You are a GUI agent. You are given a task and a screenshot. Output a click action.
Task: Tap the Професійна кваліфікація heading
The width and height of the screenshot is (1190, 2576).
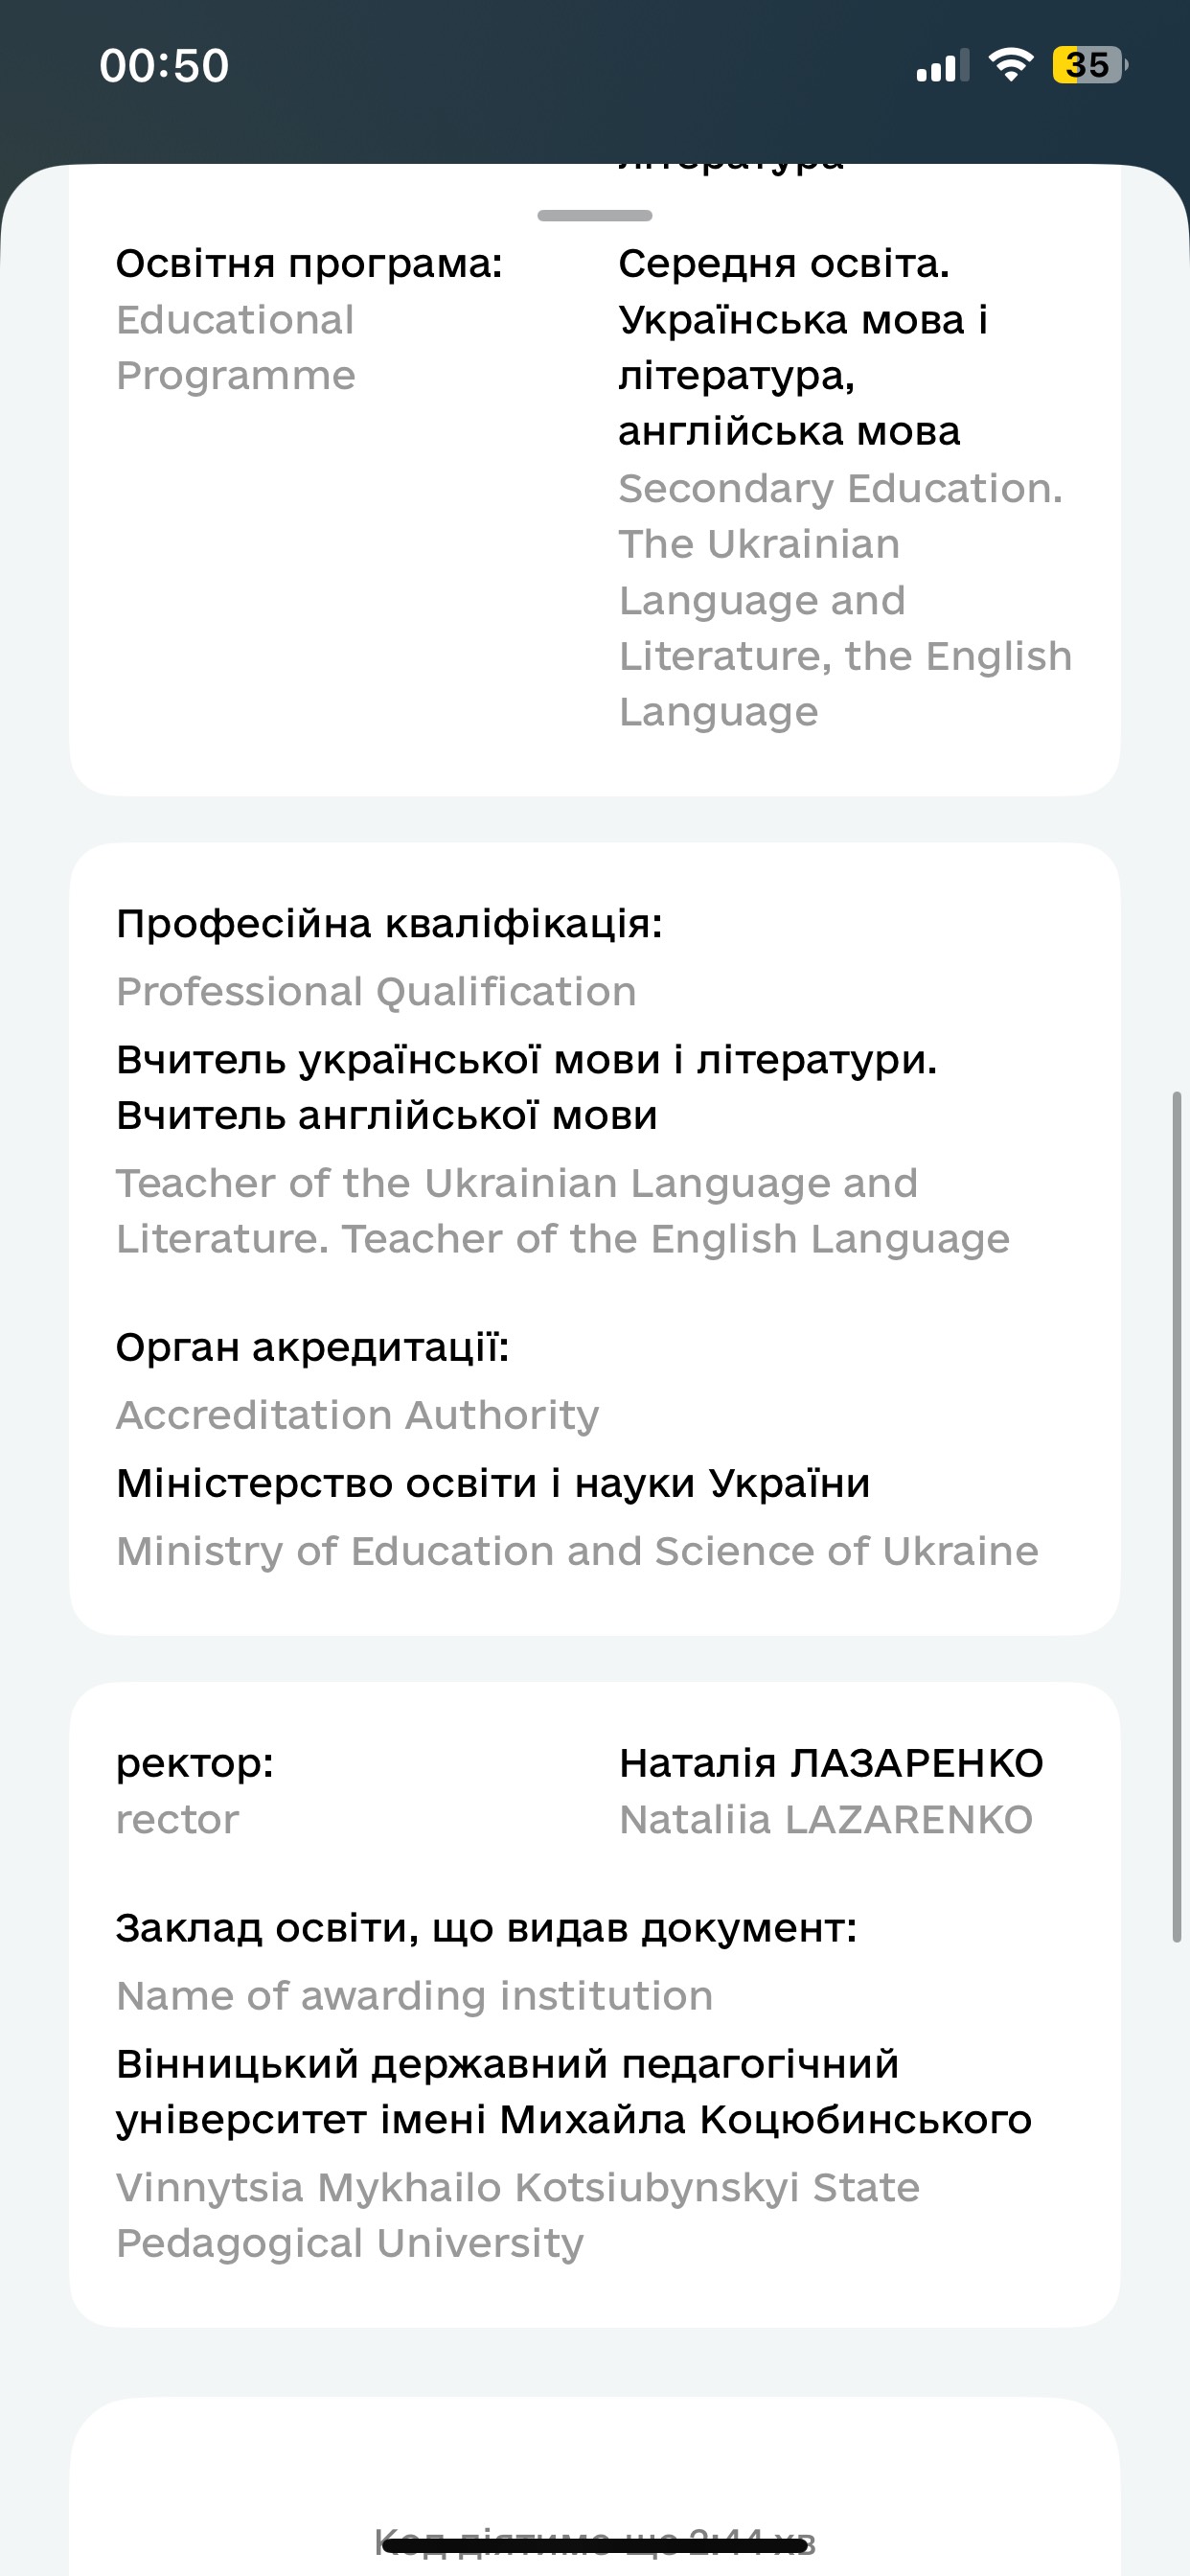coord(389,924)
